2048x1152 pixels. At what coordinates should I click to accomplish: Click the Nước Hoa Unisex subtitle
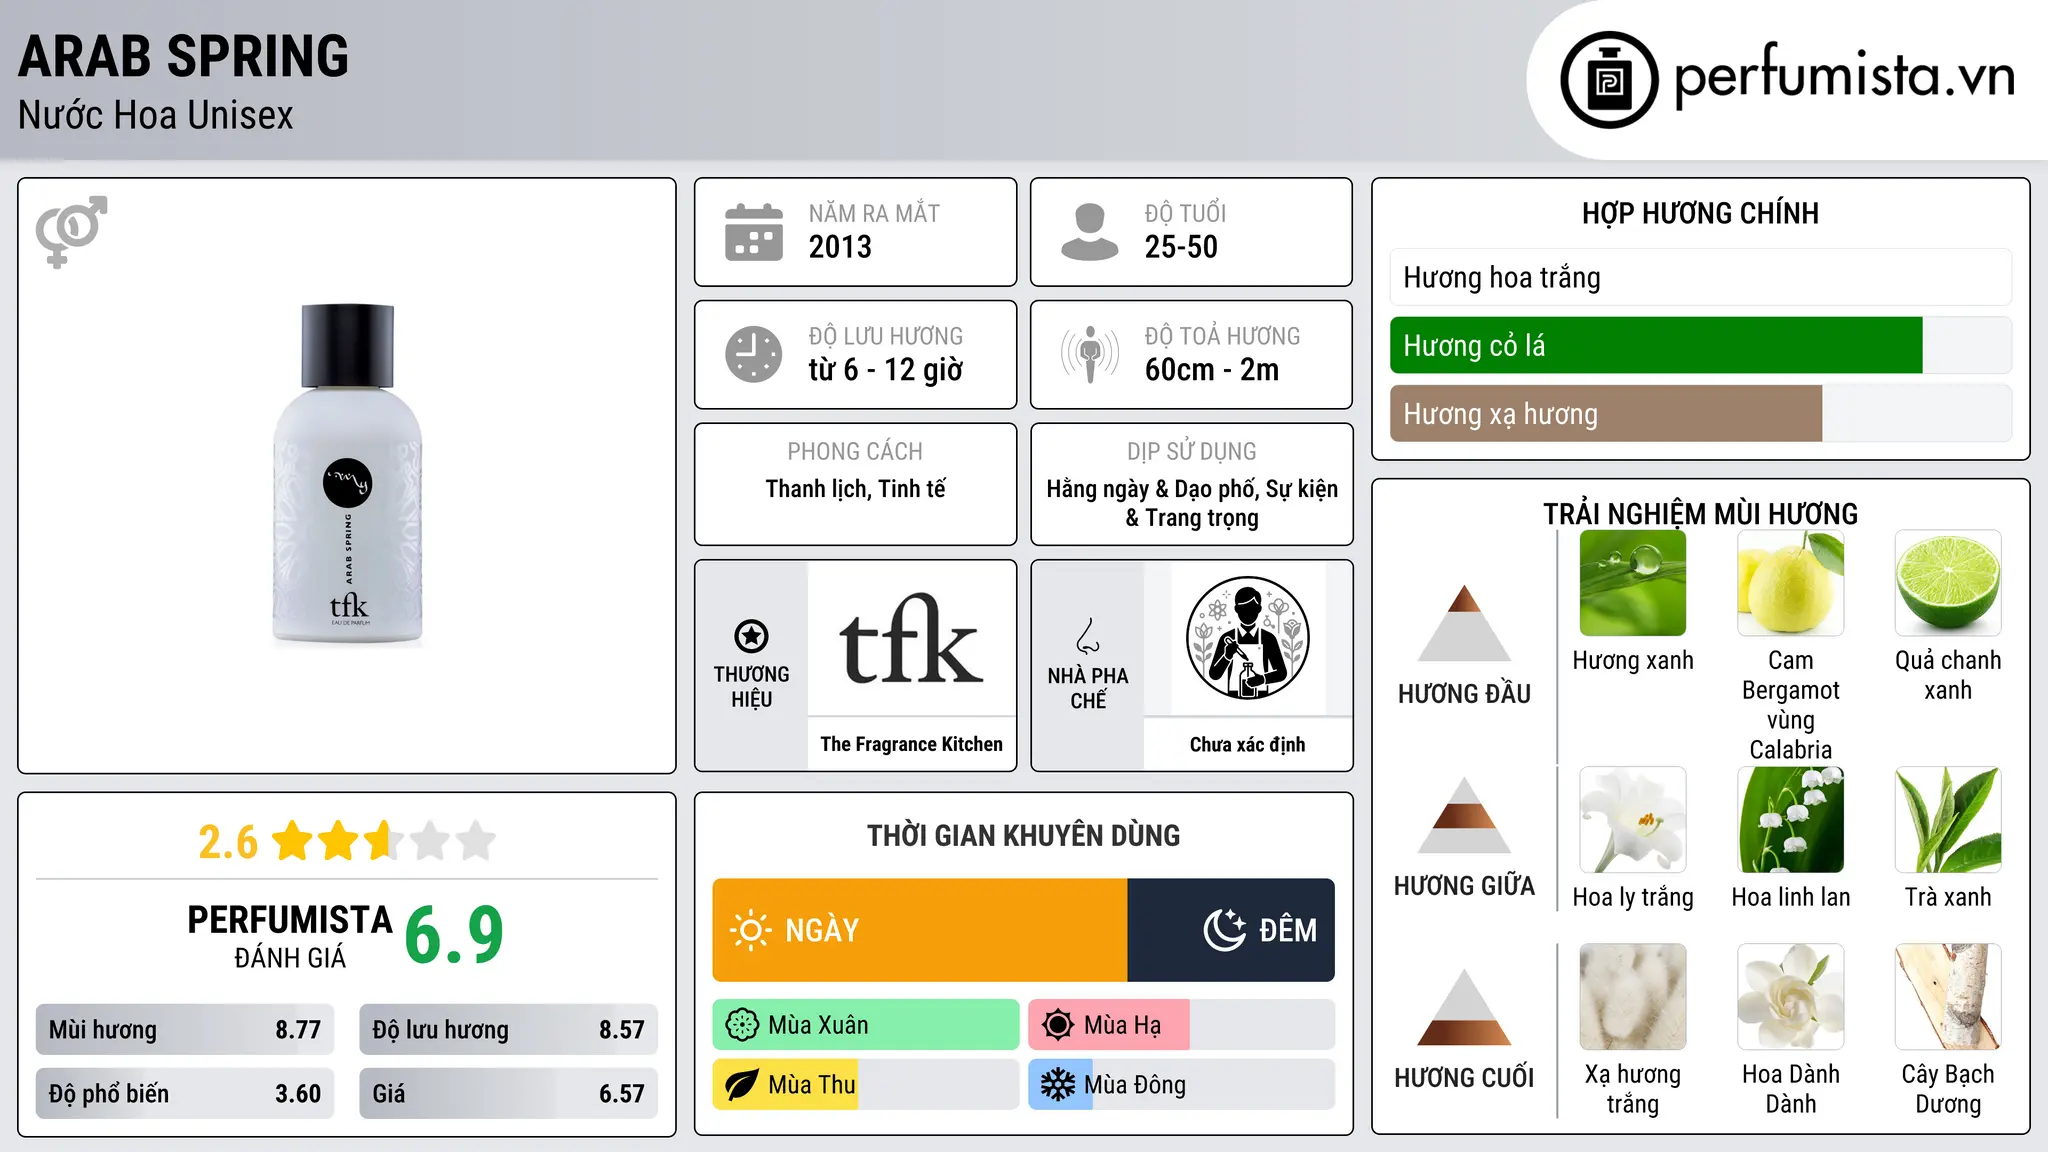(x=156, y=115)
